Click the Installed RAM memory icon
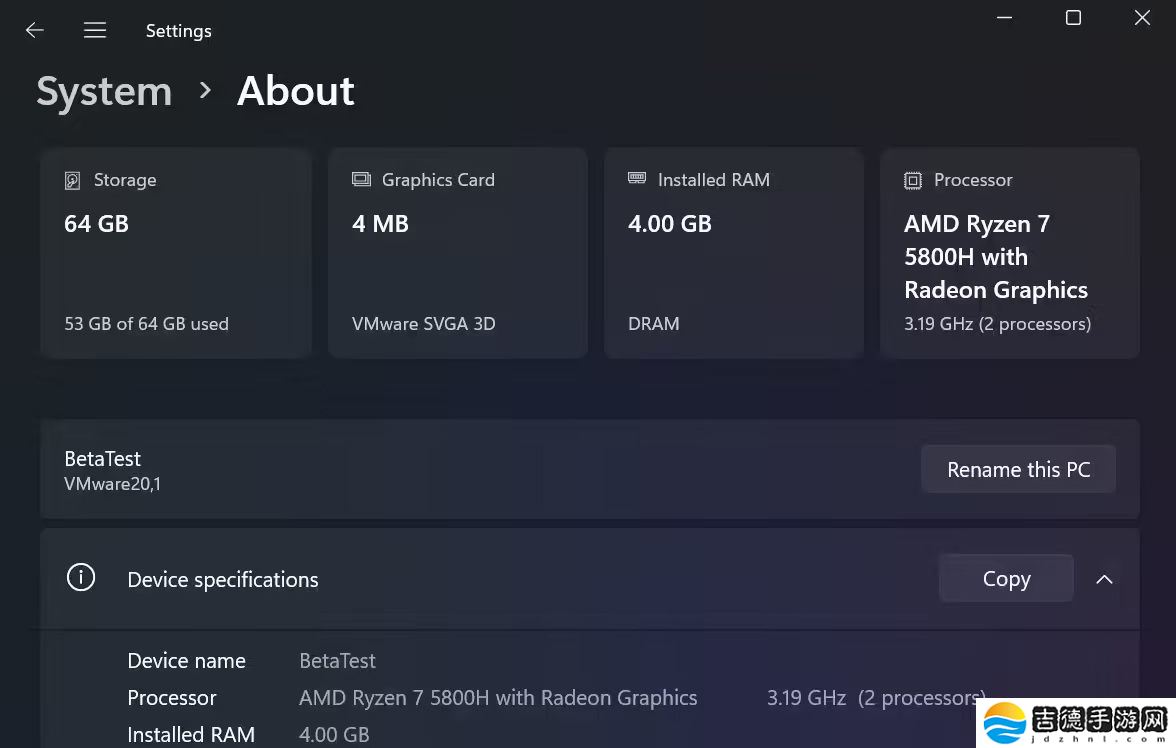 (637, 179)
